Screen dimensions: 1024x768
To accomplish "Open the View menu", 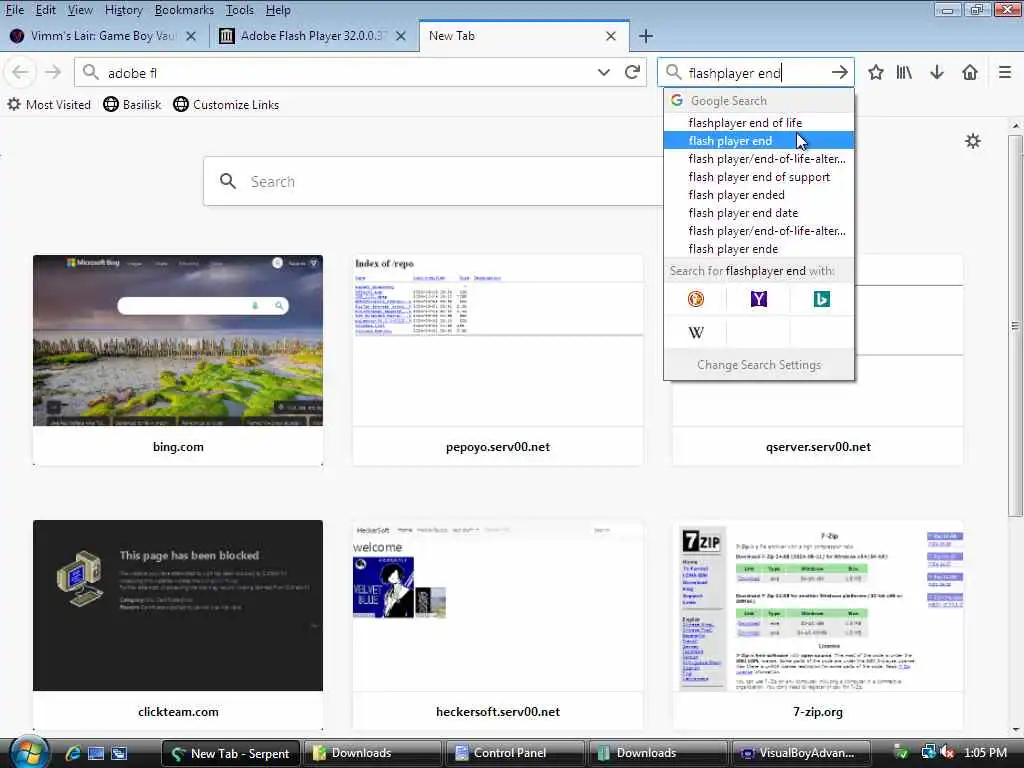I will (x=80, y=10).
